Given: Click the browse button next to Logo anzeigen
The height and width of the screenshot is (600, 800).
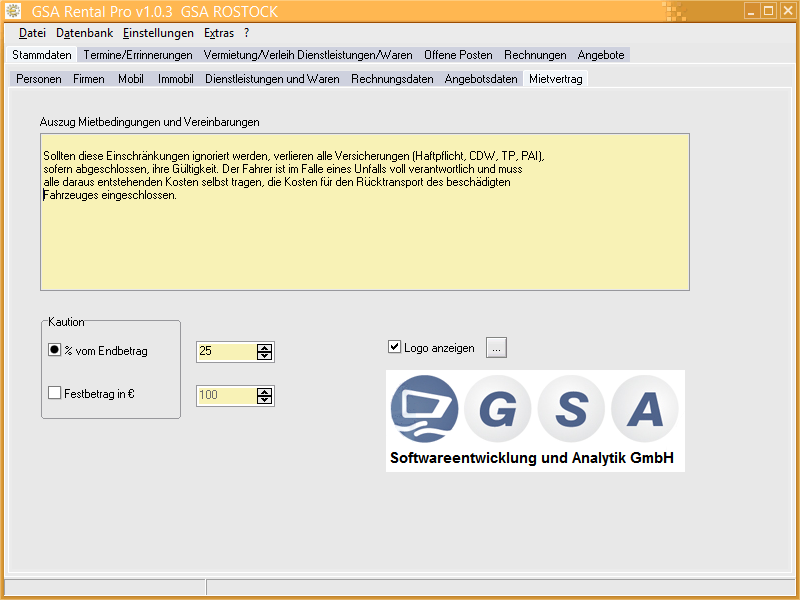Looking at the screenshot, I should pos(497,347).
